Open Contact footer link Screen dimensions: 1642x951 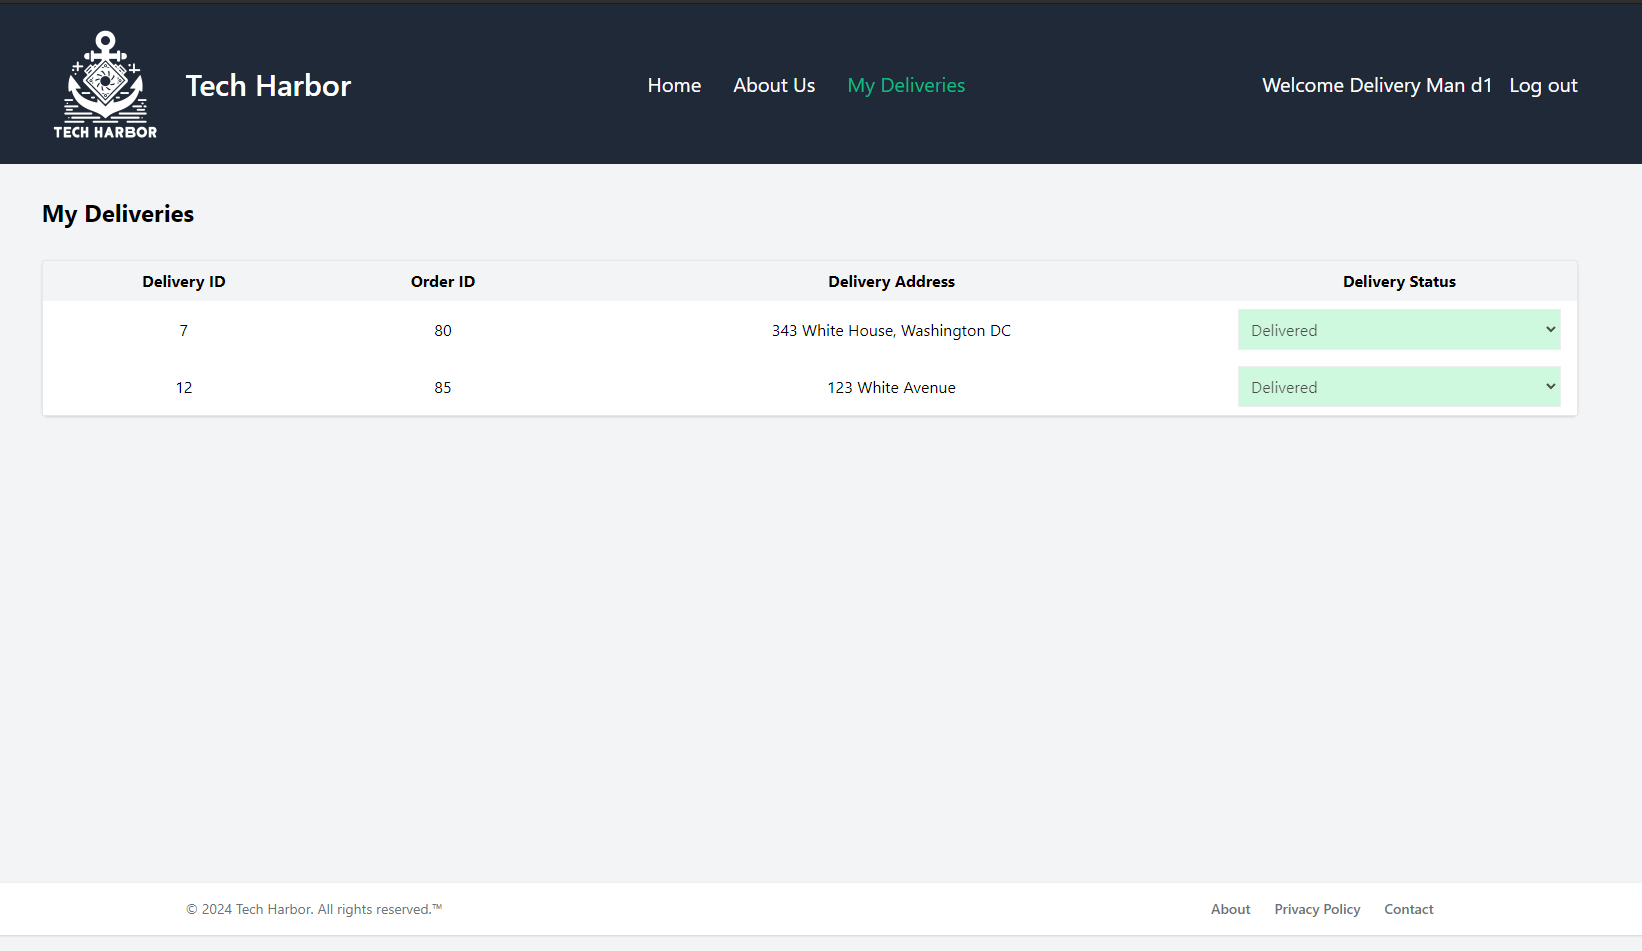[x=1408, y=909]
